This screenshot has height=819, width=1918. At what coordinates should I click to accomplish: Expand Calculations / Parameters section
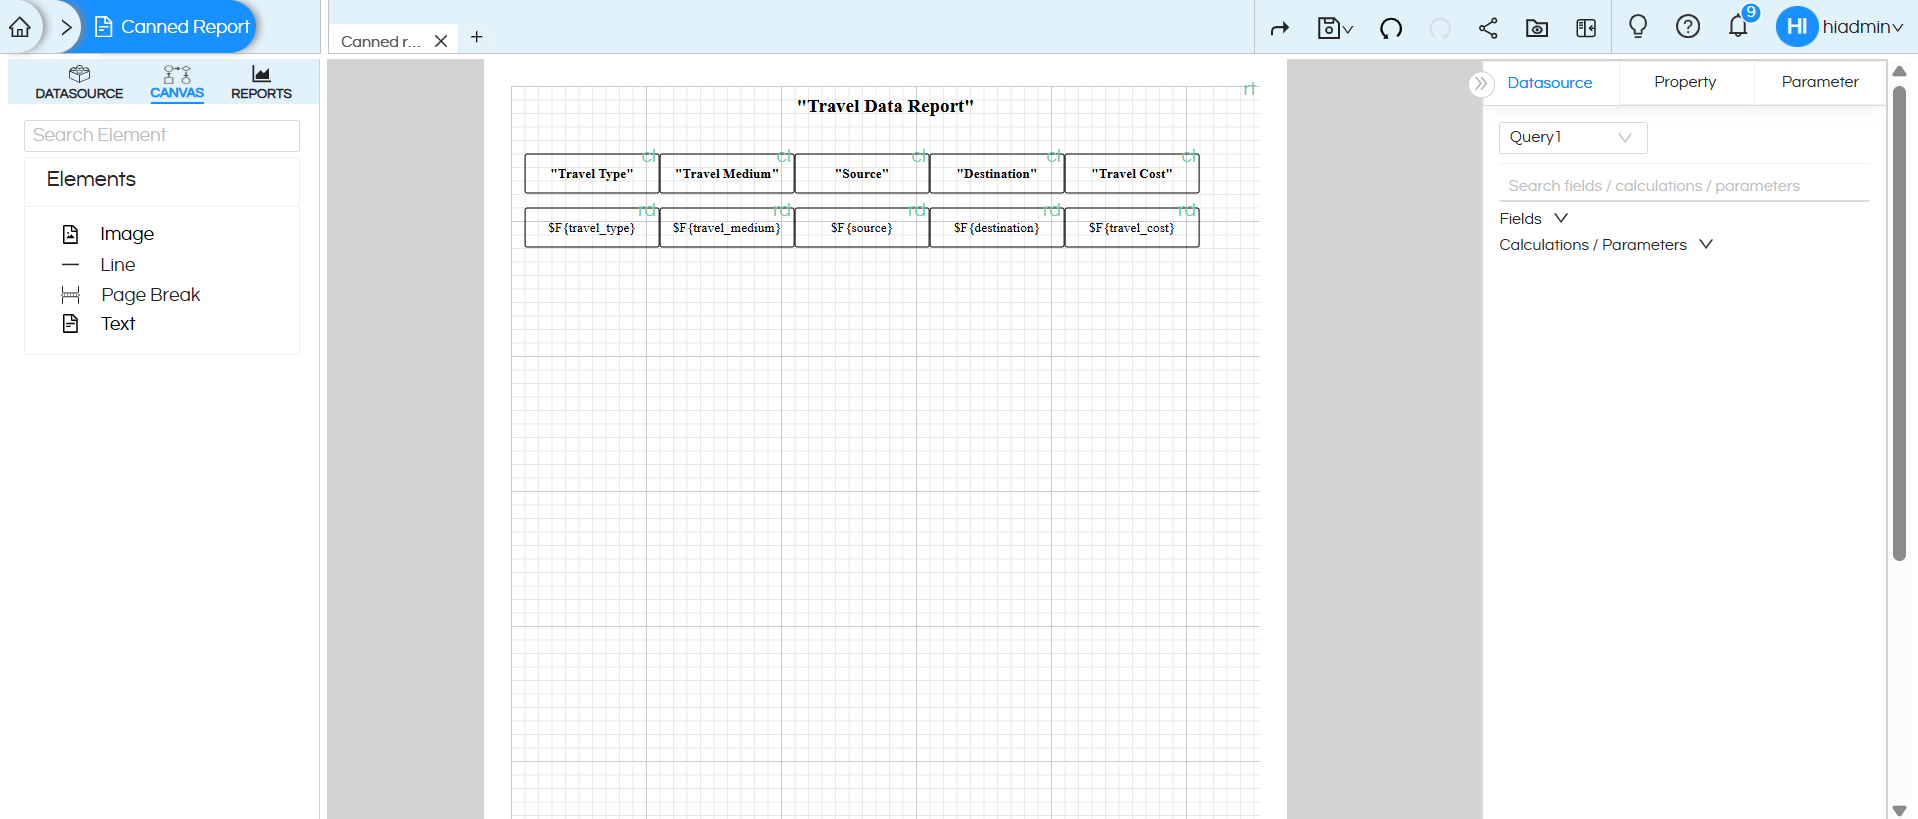(1605, 245)
